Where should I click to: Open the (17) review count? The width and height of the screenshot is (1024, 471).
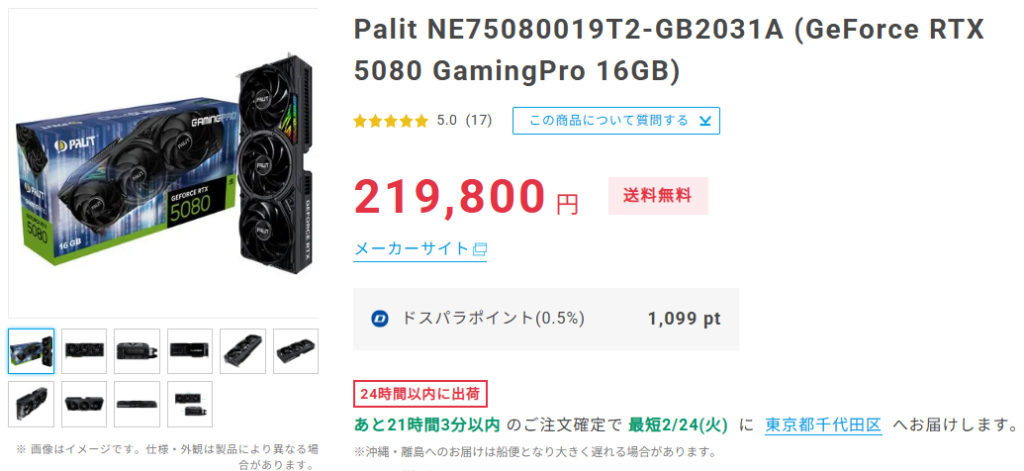click(x=479, y=121)
